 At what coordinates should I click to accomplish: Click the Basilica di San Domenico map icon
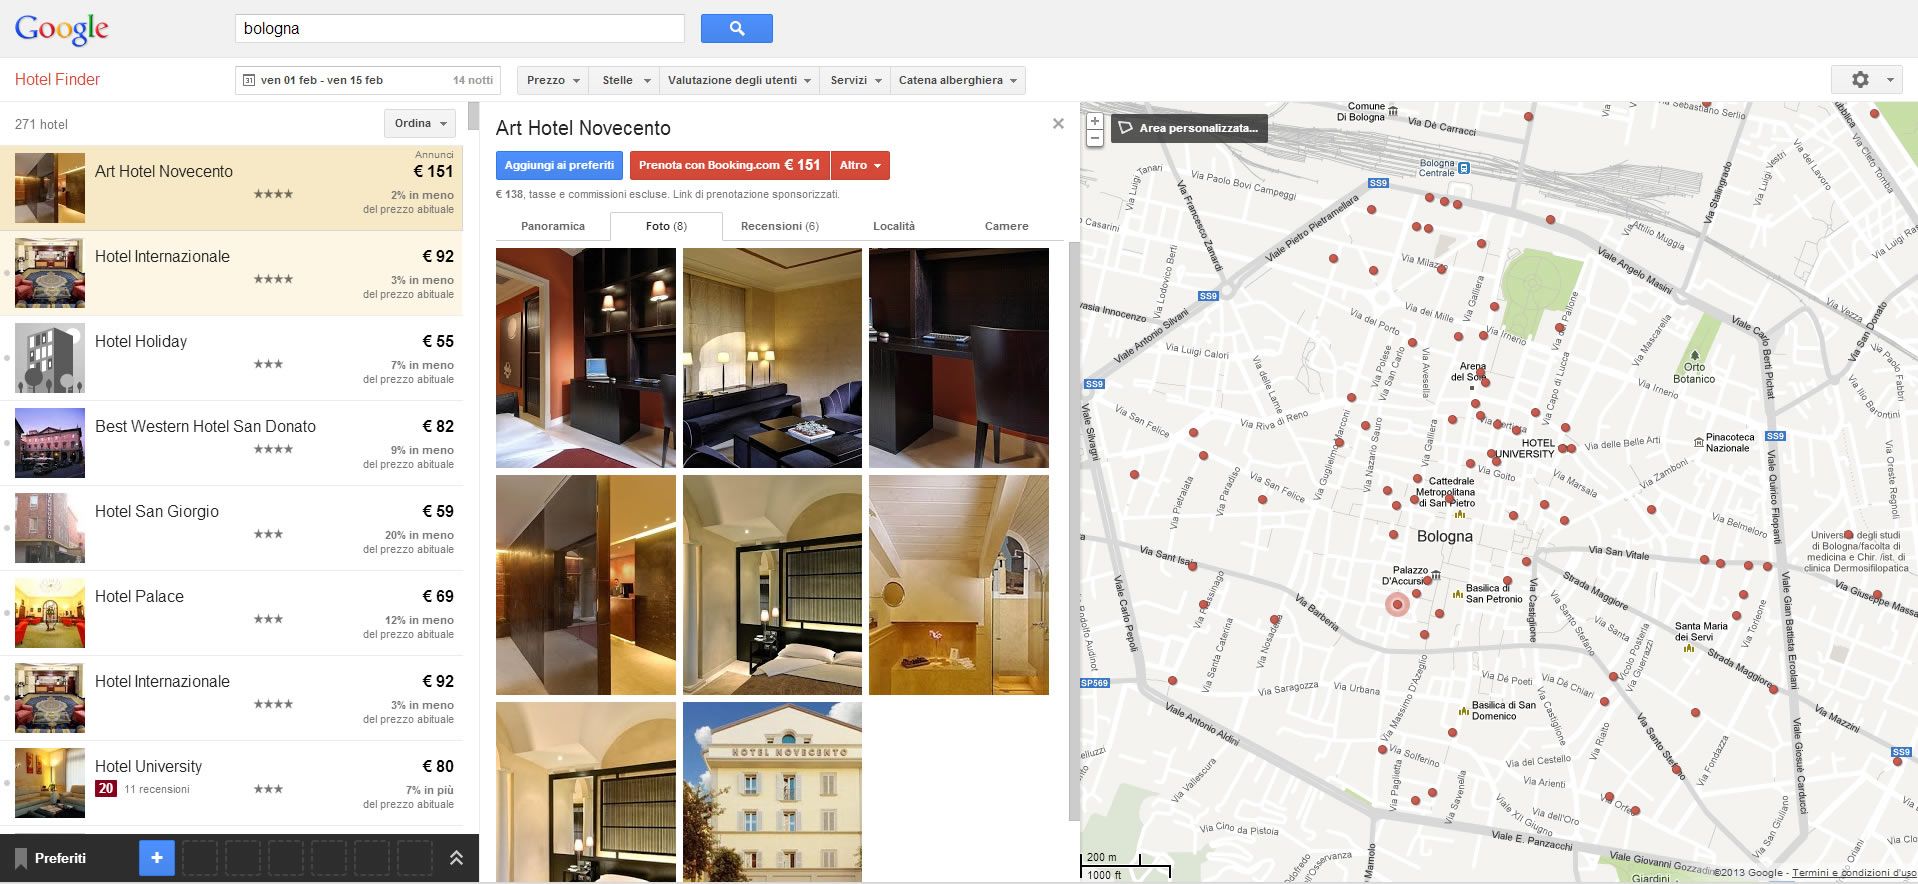click(x=1464, y=712)
